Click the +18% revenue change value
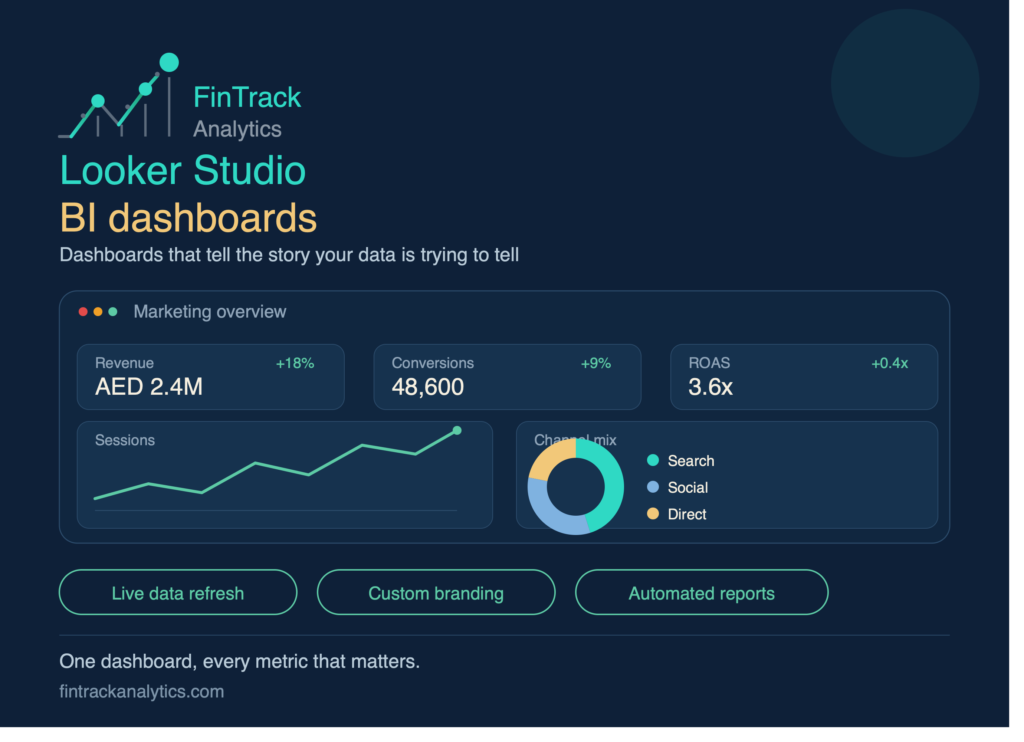The image size is (1024, 742). tap(295, 364)
